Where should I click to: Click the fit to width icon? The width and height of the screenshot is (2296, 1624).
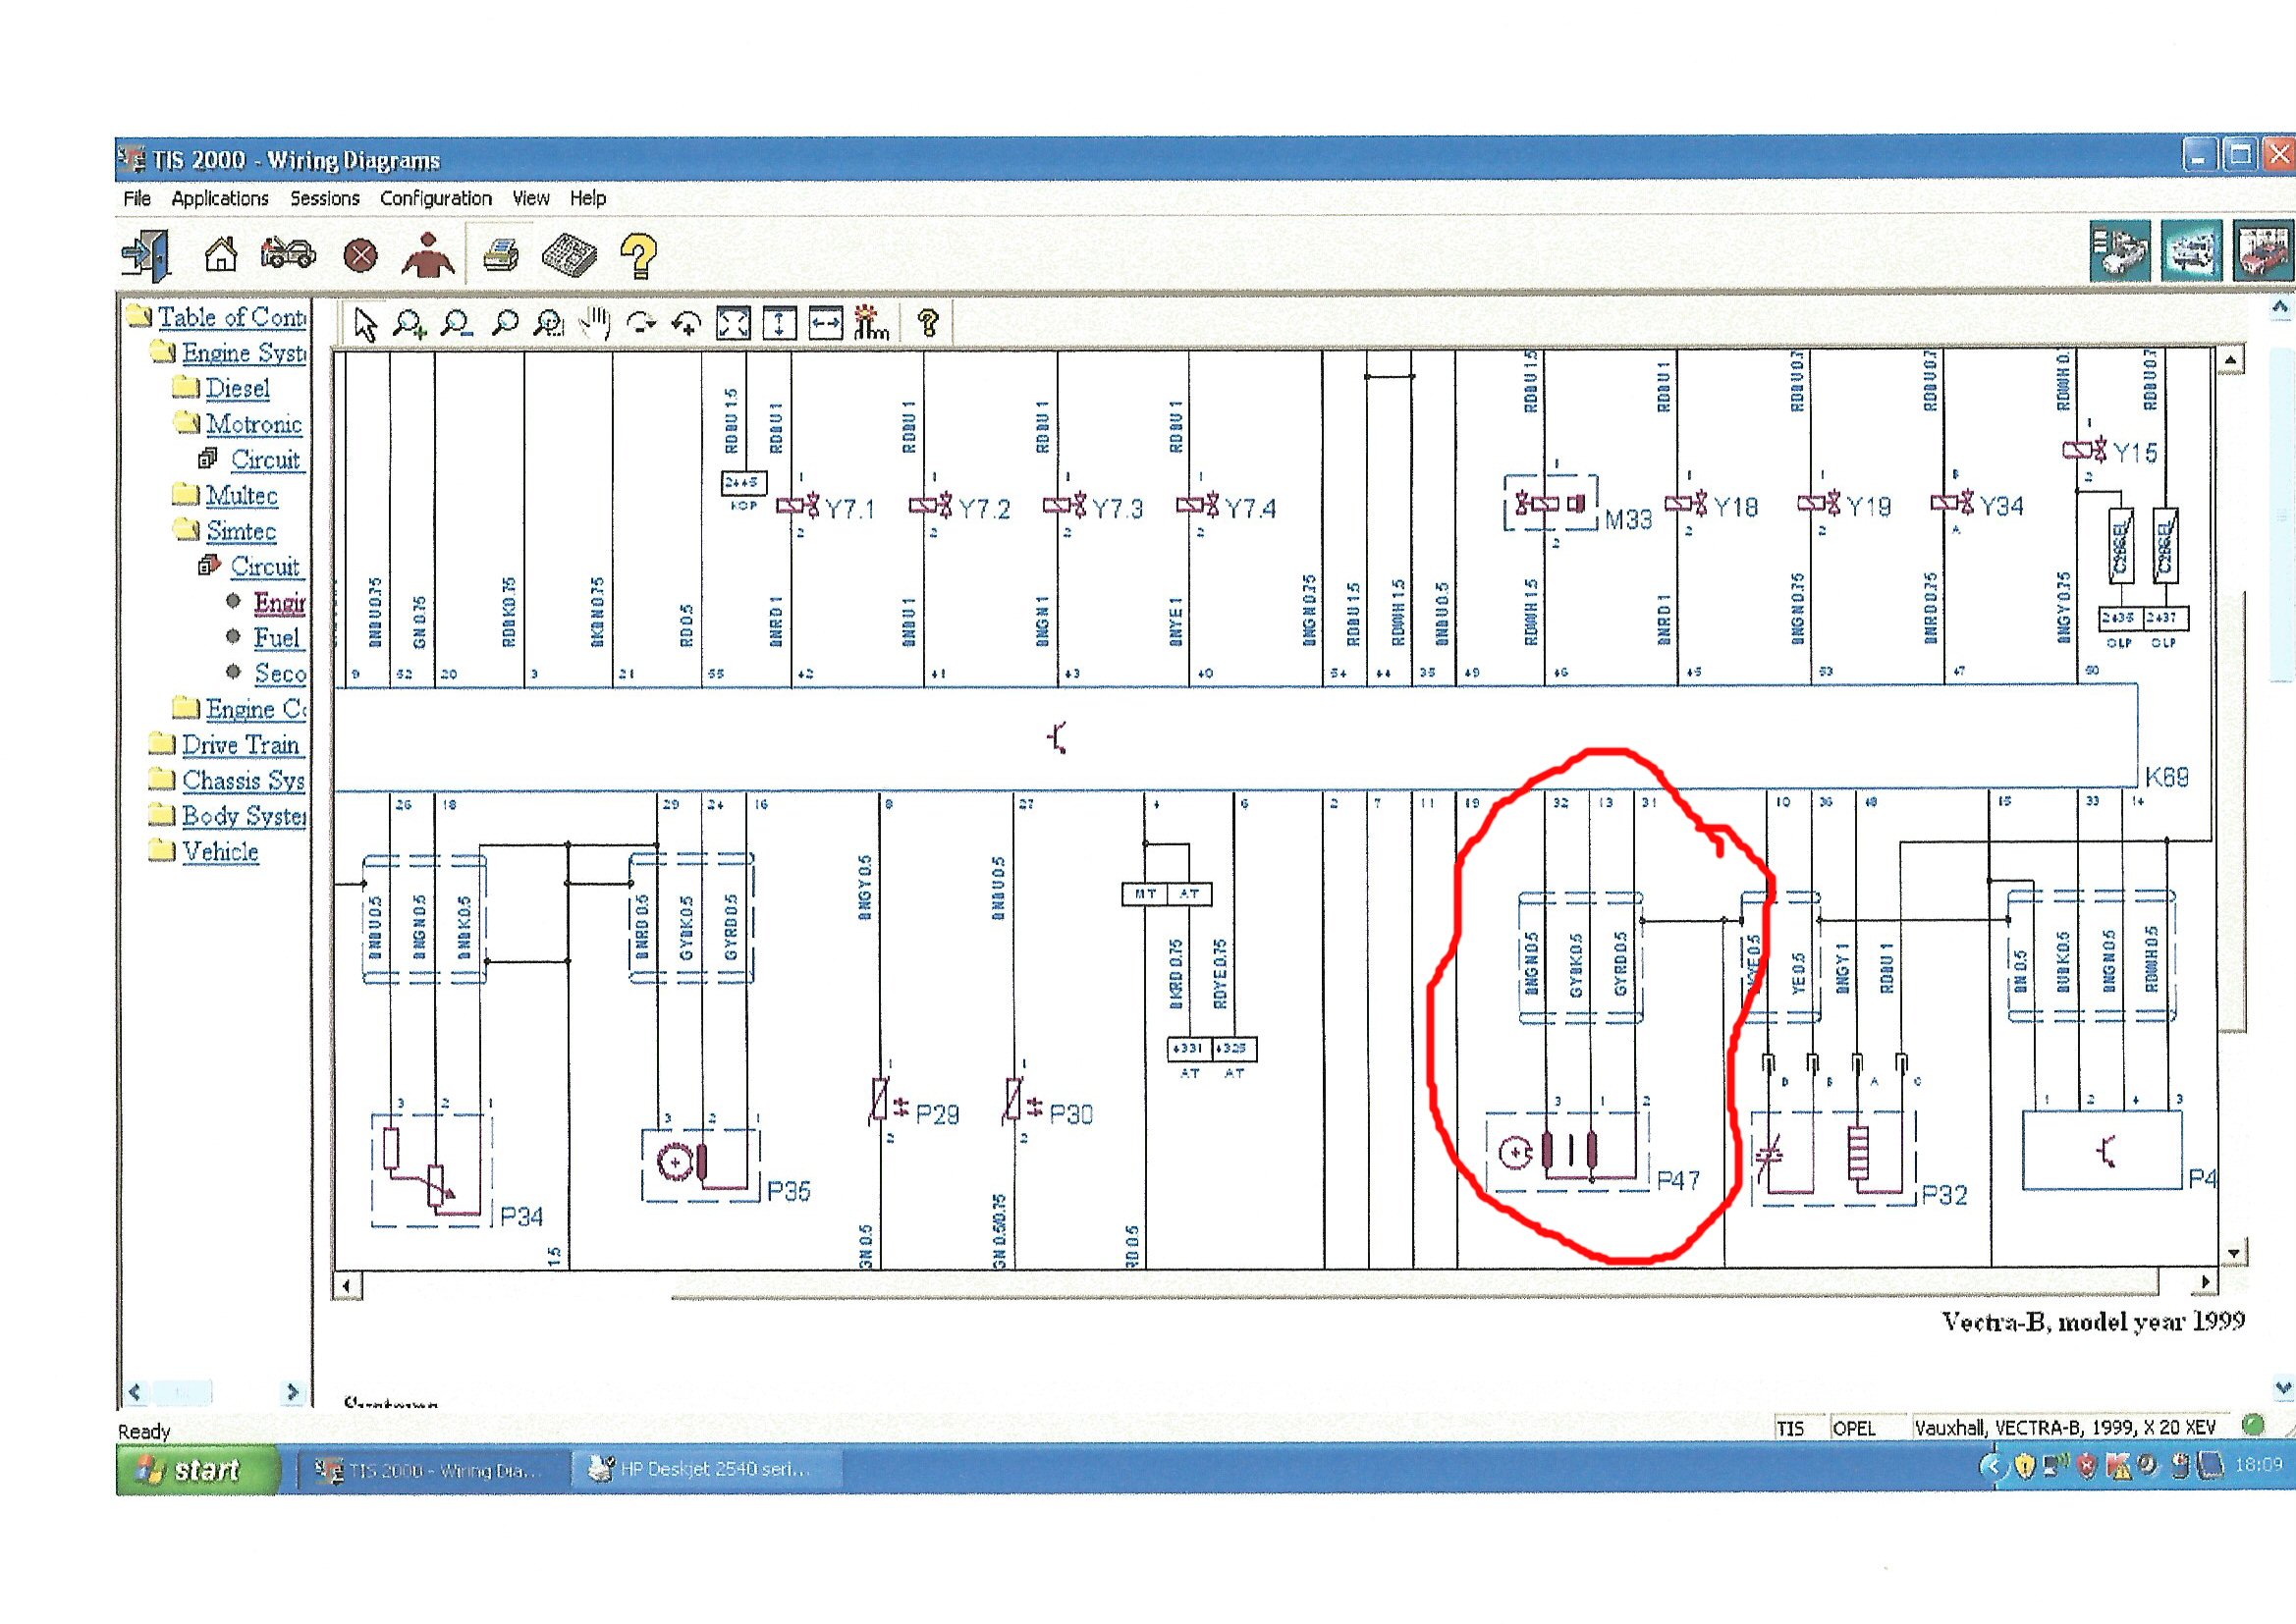(x=825, y=323)
